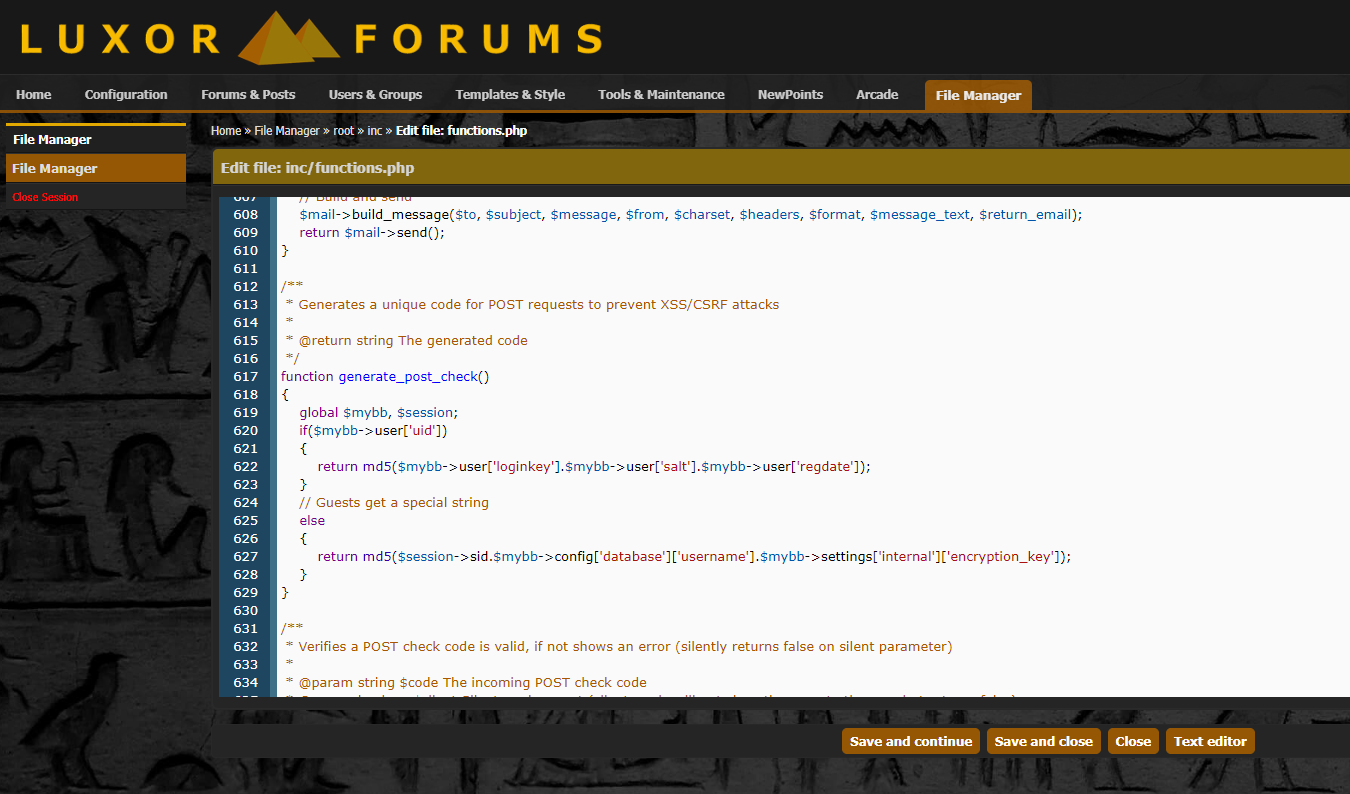Screen dimensions: 1350x794
Task: Click 'Edit file: functions.php' breadcrumb text
Action: coord(461,131)
